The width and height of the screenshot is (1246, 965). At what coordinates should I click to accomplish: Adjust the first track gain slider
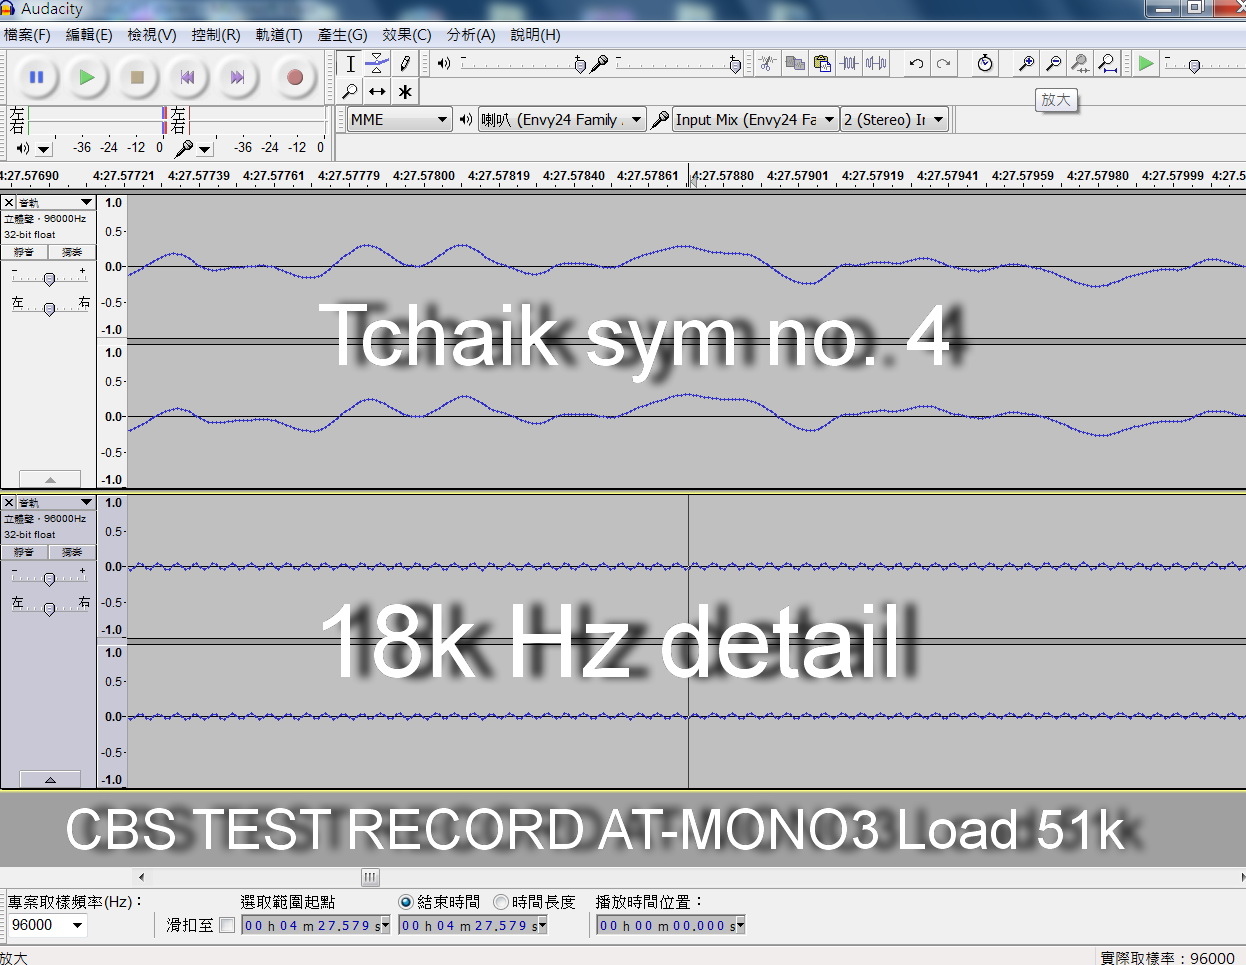pyautogui.click(x=49, y=279)
